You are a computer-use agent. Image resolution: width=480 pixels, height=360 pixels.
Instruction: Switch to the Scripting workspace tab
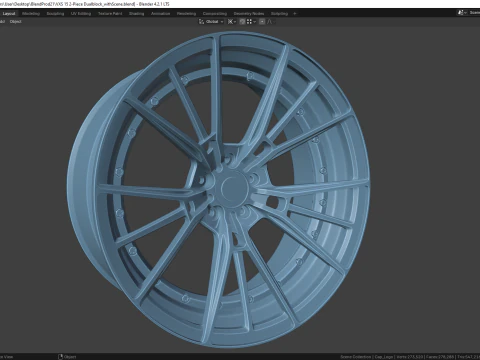(x=279, y=14)
